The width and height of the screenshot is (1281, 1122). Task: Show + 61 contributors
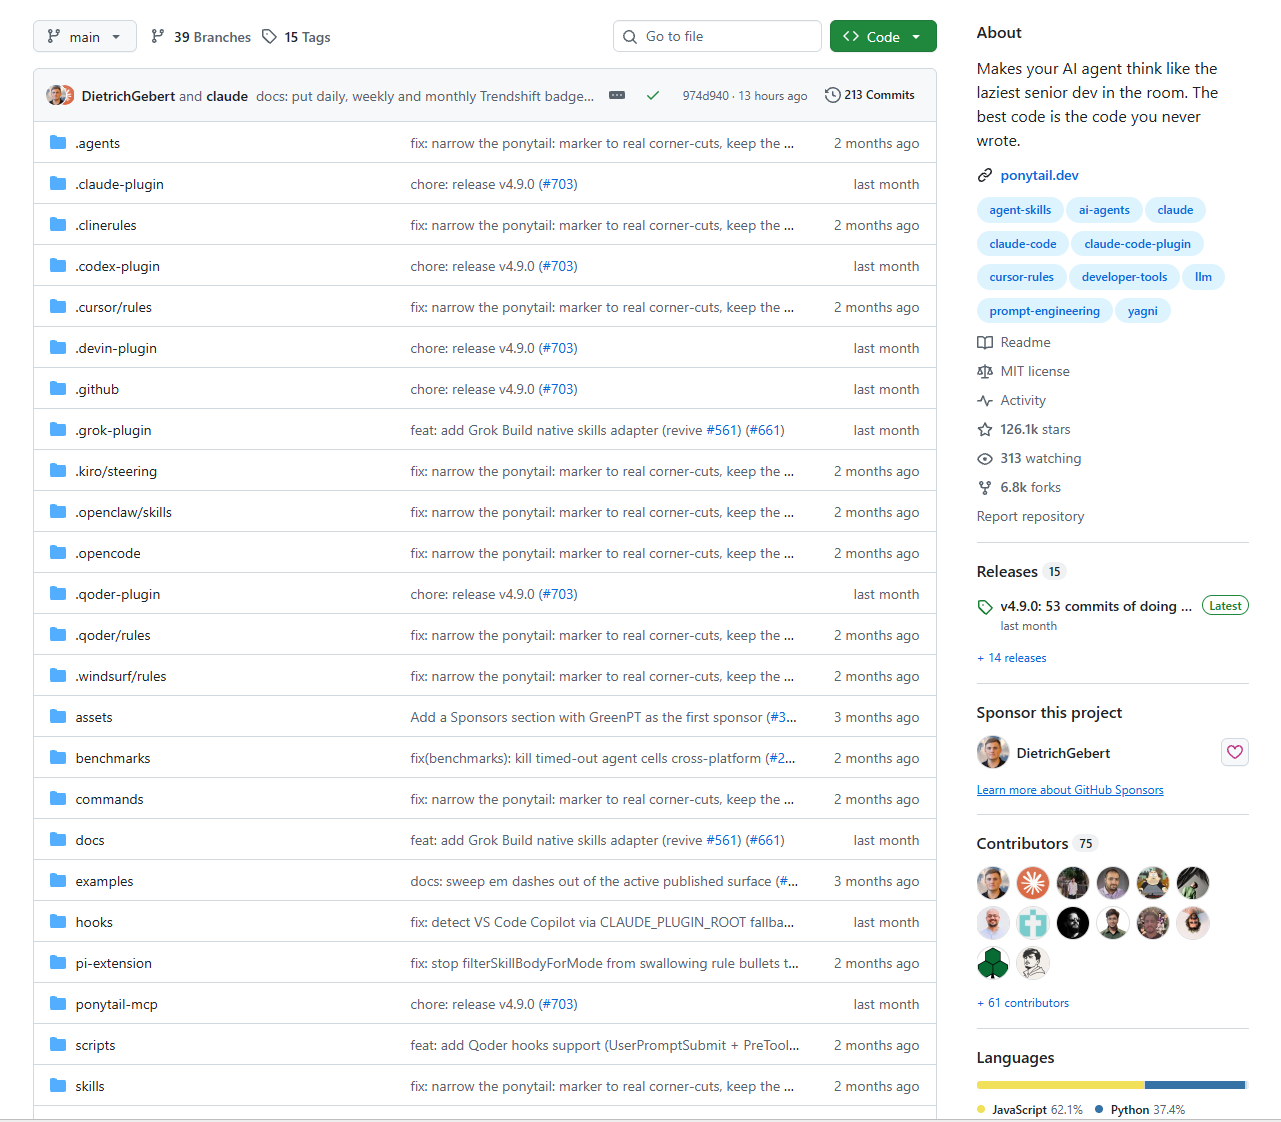(x=1023, y=1003)
